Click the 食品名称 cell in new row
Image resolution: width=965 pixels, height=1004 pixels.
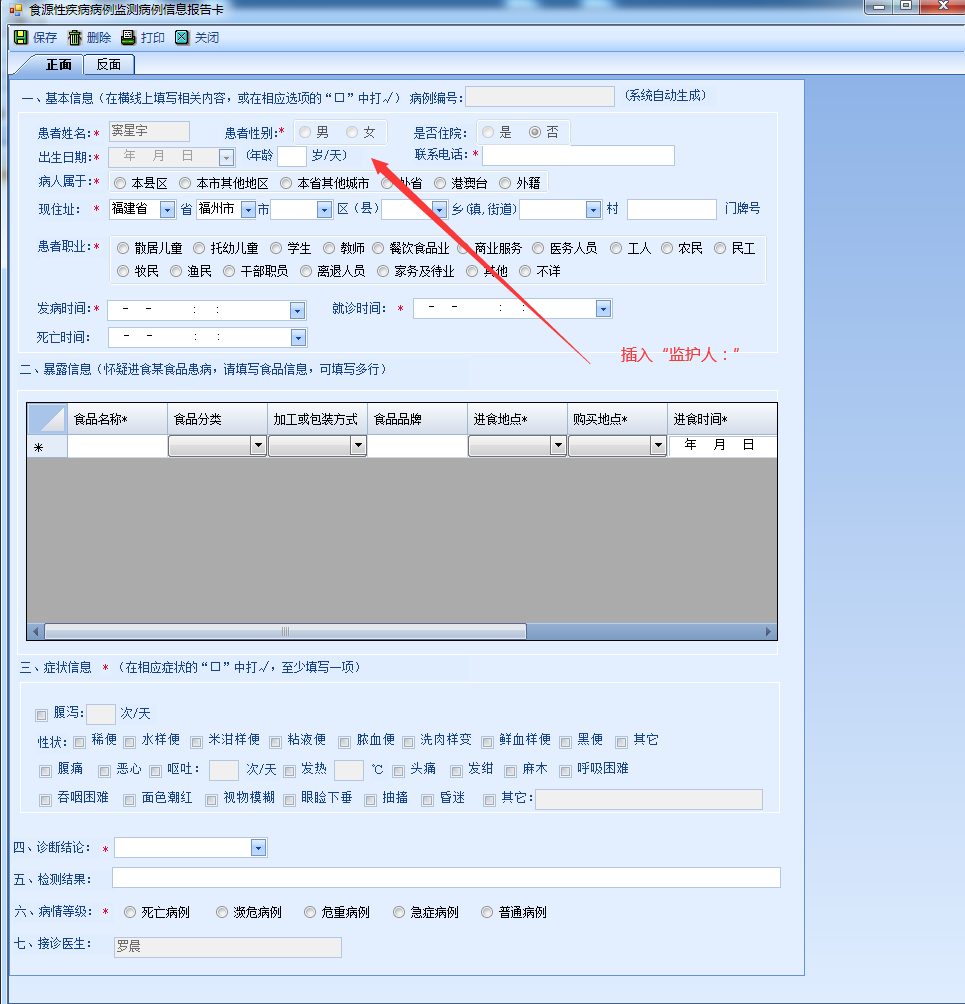pos(117,446)
